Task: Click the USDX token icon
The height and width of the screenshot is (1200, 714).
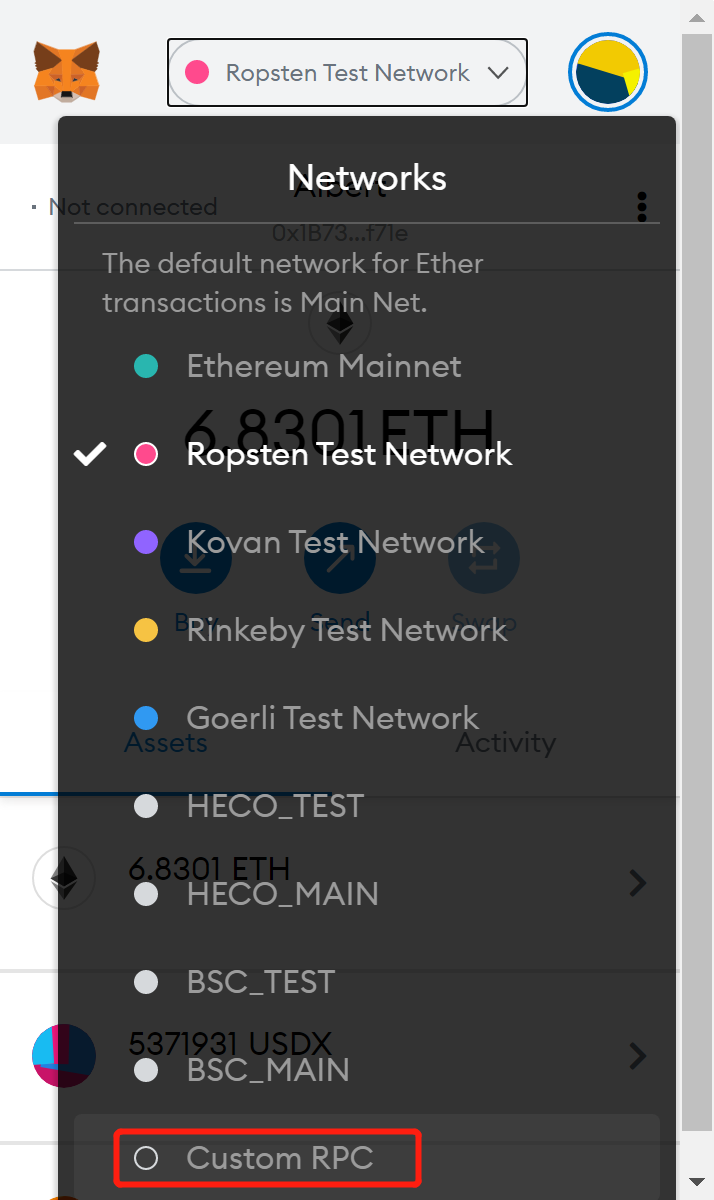Action: 64,1056
